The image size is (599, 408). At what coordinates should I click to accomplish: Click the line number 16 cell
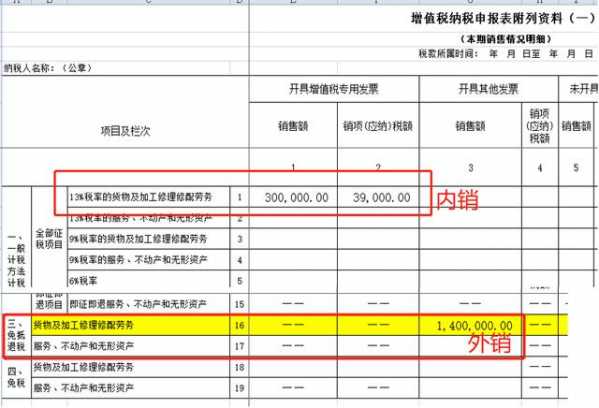[x=240, y=325]
